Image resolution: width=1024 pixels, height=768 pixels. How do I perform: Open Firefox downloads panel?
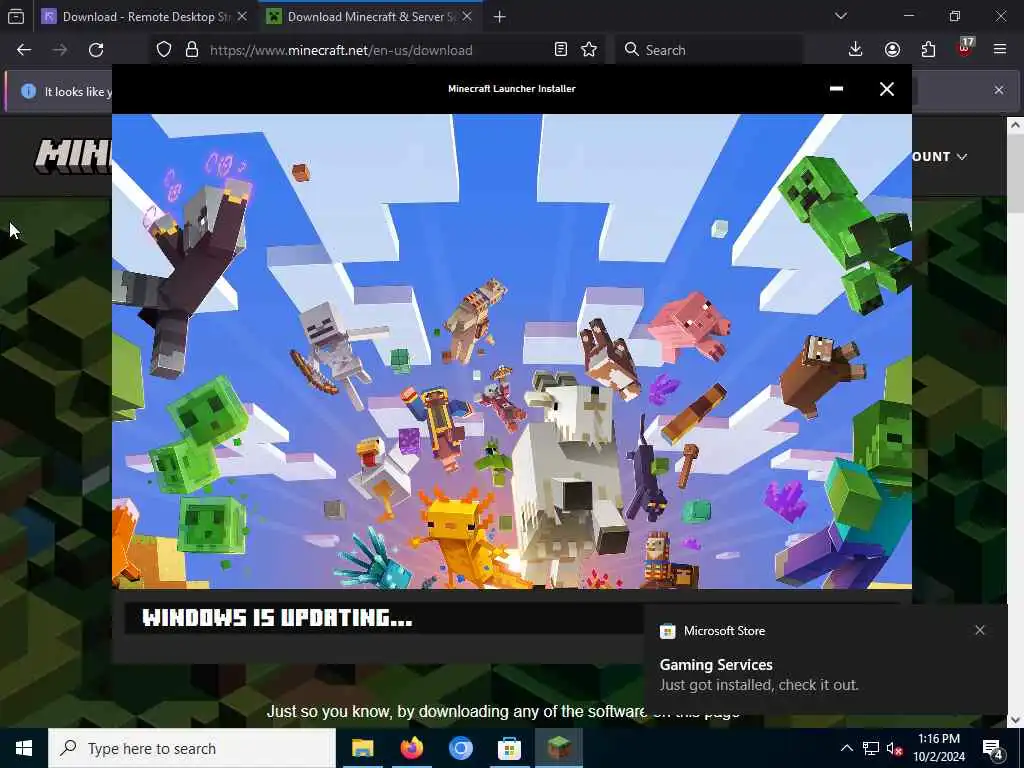856,50
